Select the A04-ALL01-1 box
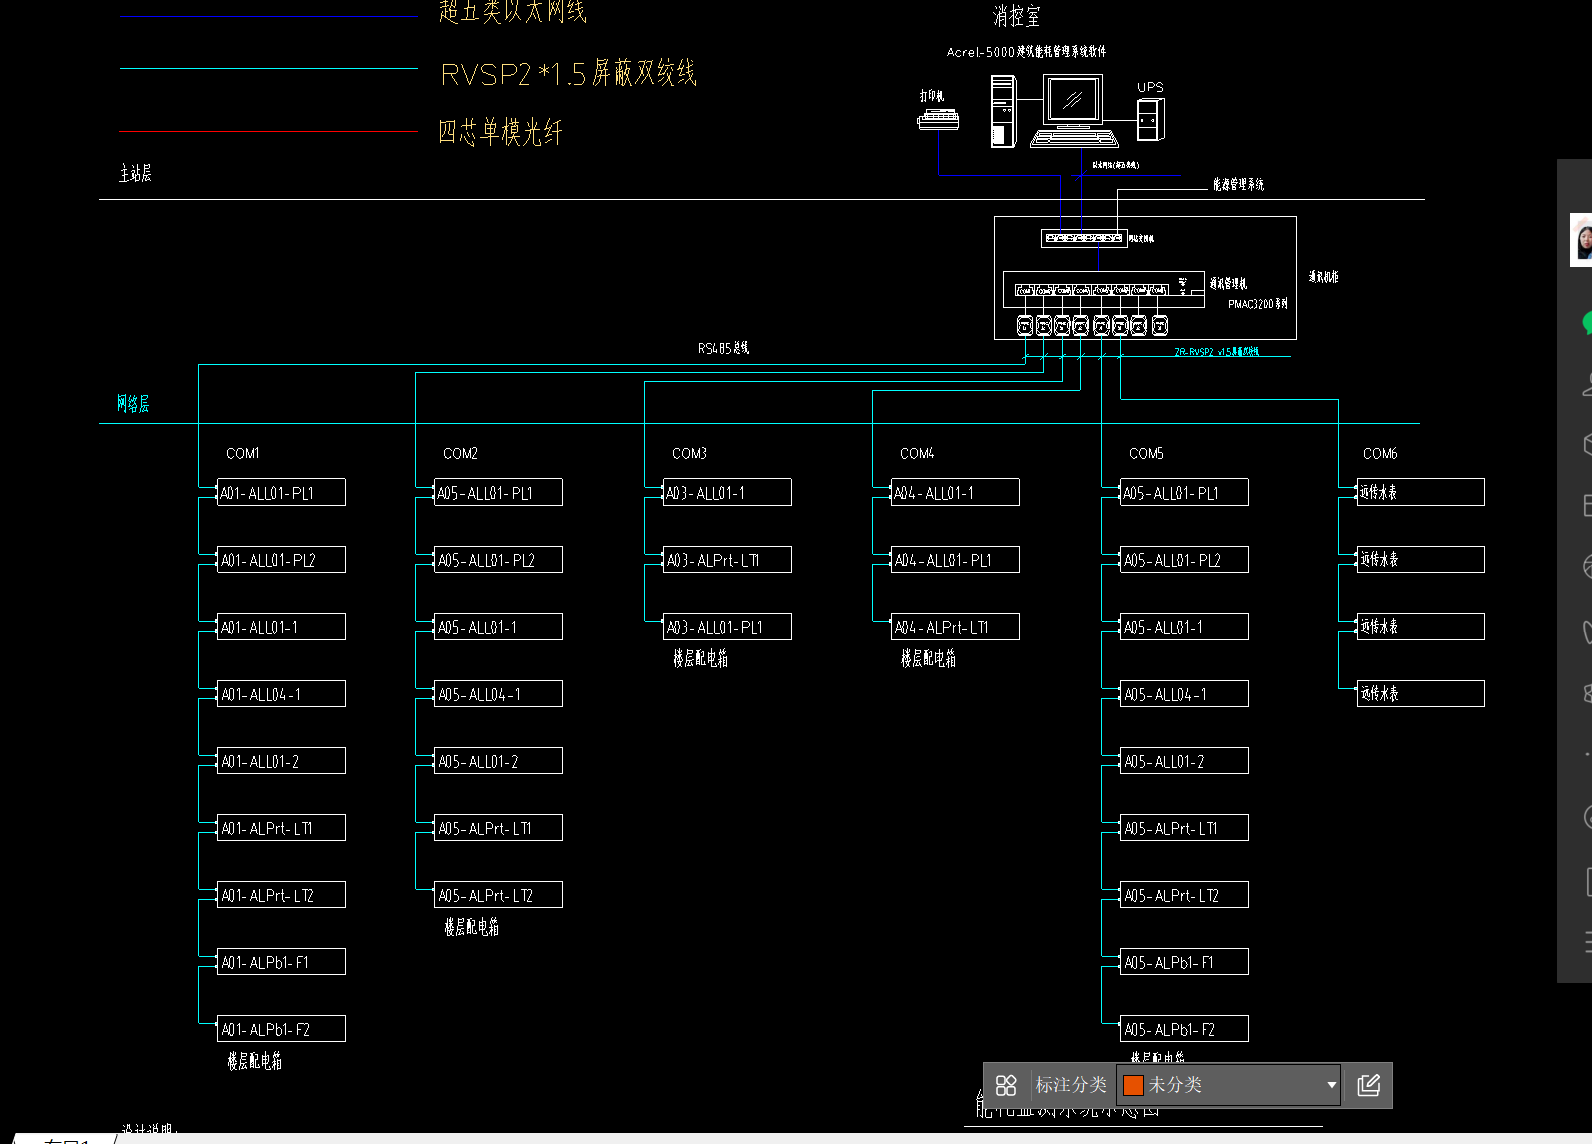This screenshot has width=1592, height=1144. coord(955,492)
